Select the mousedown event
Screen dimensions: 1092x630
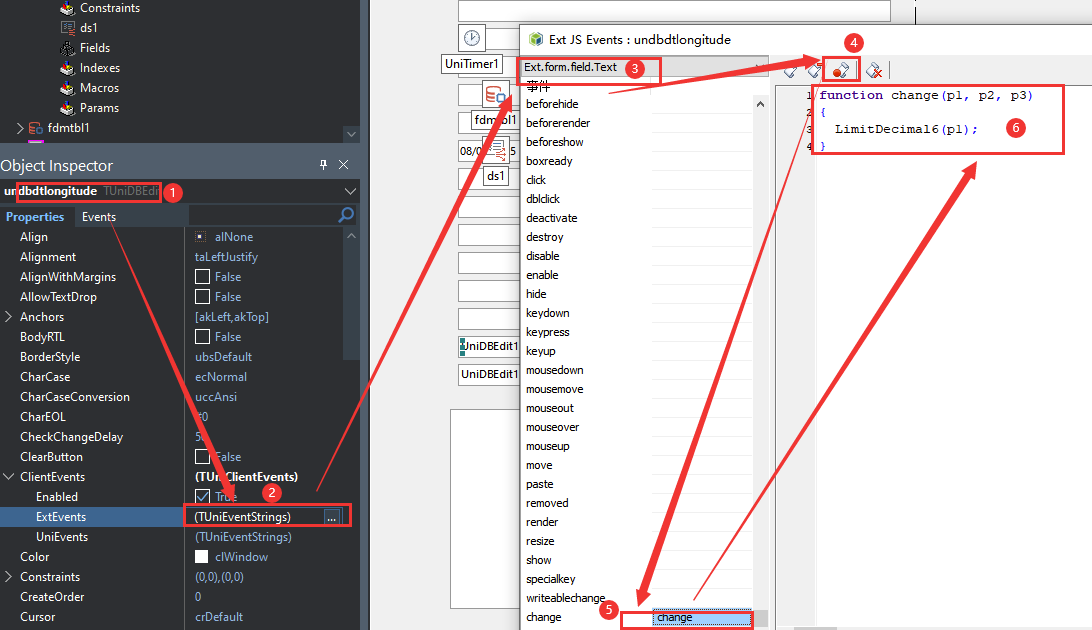[x=554, y=370]
